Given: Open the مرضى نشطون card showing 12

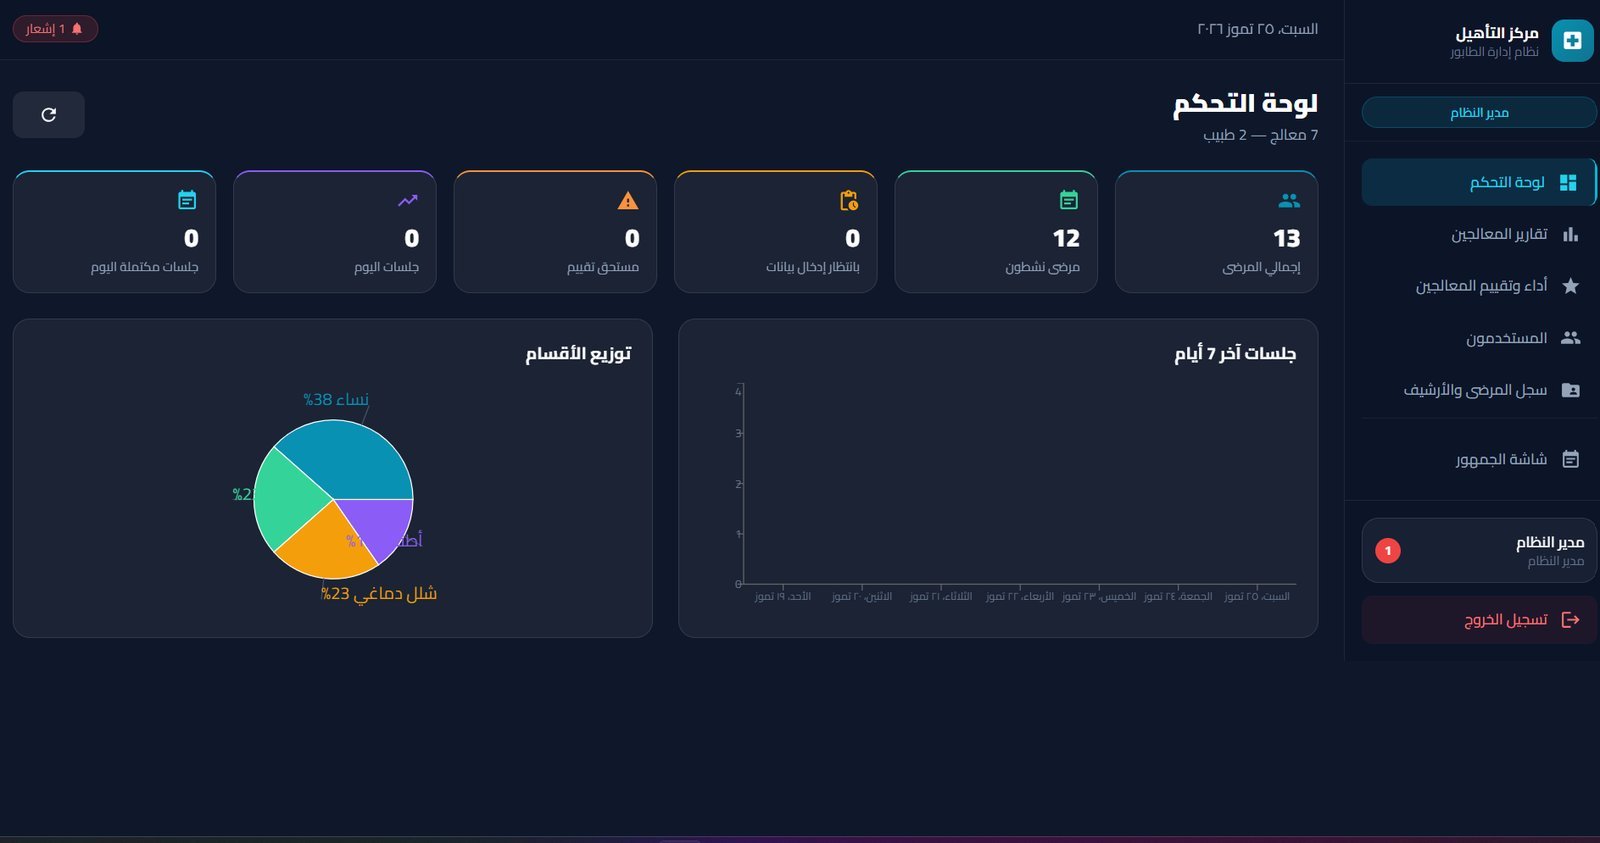Looking at the screenshot, I should (996, 232).
